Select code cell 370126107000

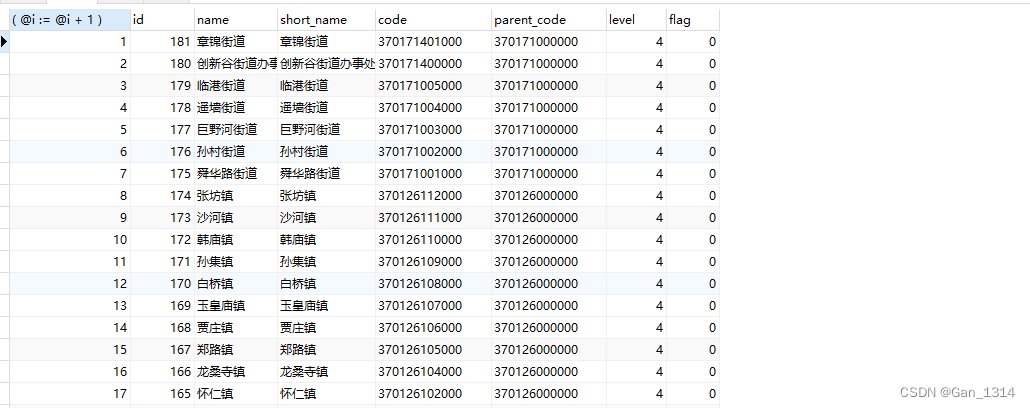434,306
